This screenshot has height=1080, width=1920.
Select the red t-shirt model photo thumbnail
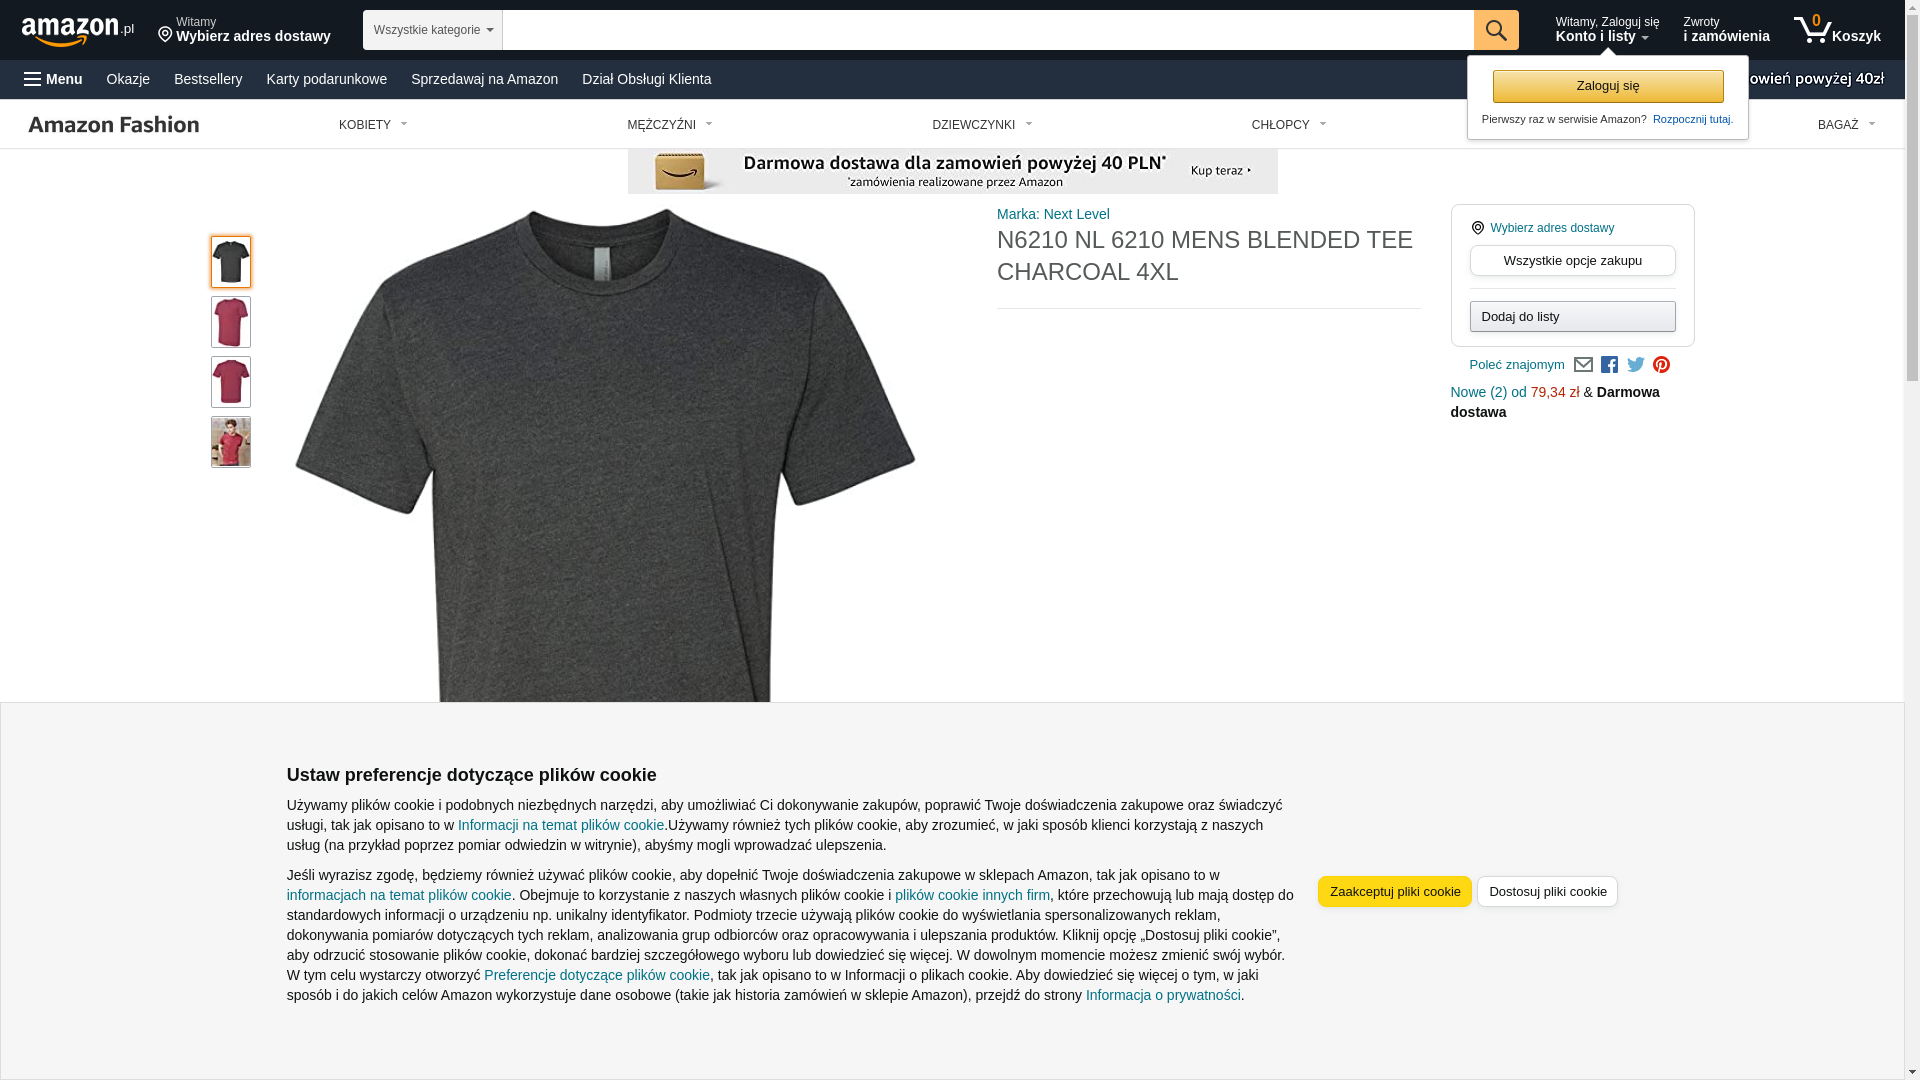point(231,442)
